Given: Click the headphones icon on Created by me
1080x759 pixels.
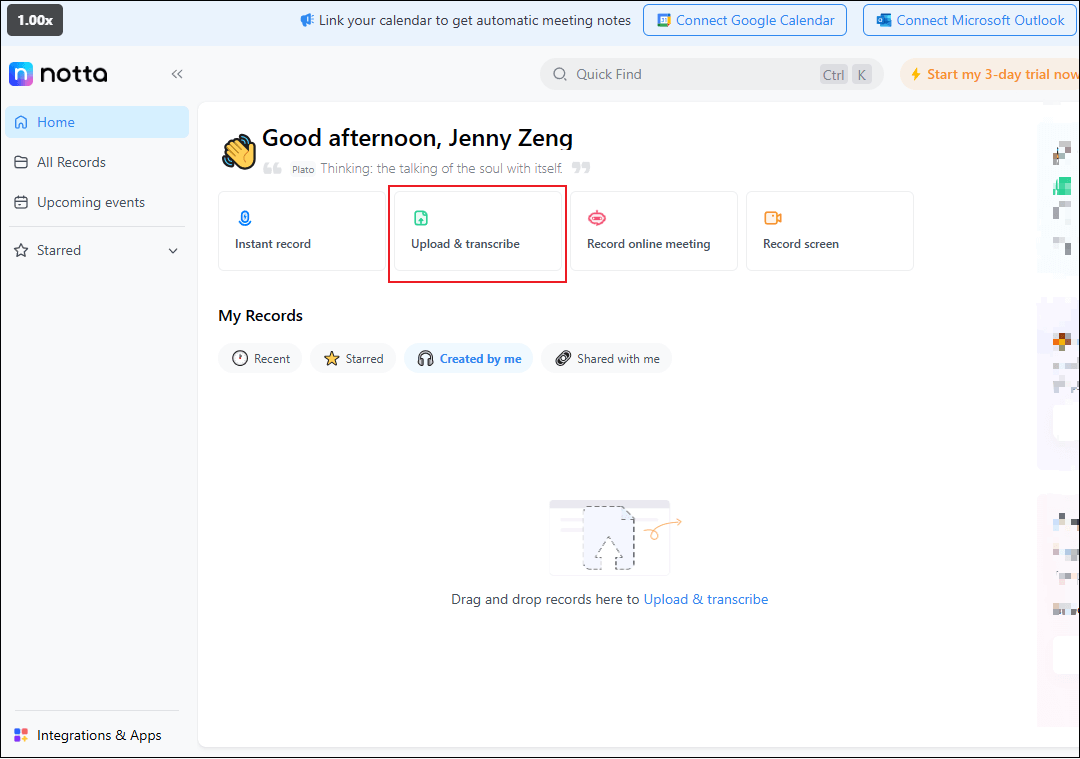Looking at the screenshot, I should coord(426,358).
